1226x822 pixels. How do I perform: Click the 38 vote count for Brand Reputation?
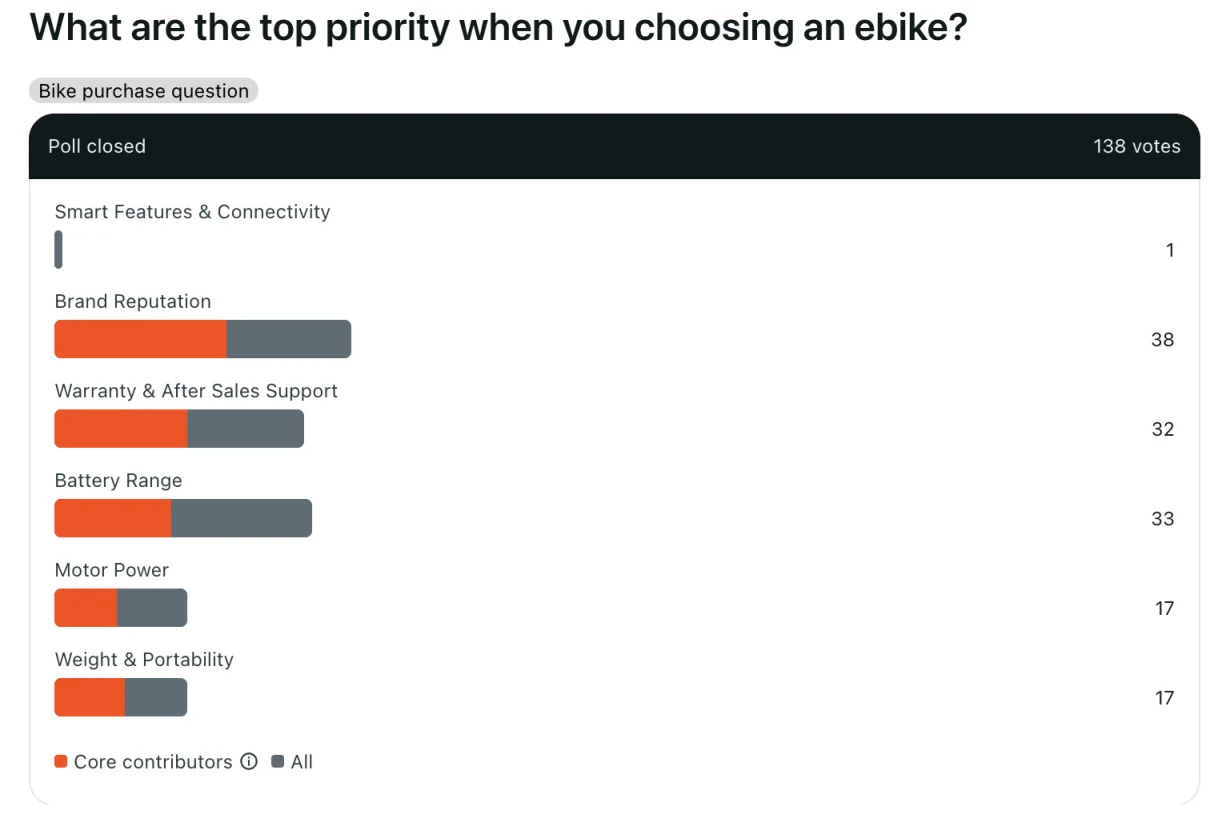1162,339
